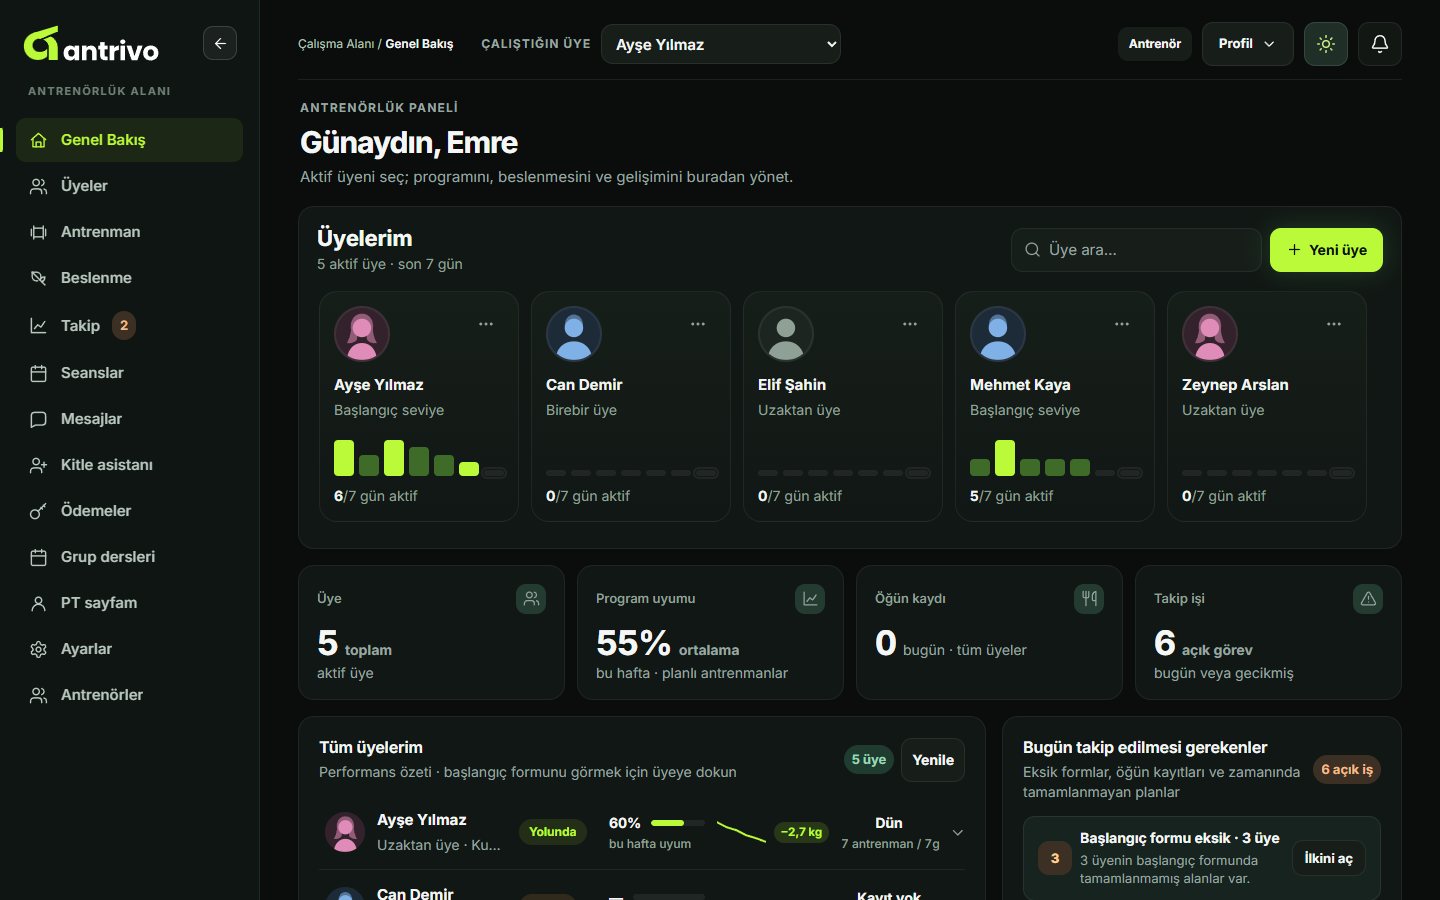Viewport: 1440px width, 900px height.
Task: Open the Çalıştığın Üye member dropdown
Action: pos(721,44)
